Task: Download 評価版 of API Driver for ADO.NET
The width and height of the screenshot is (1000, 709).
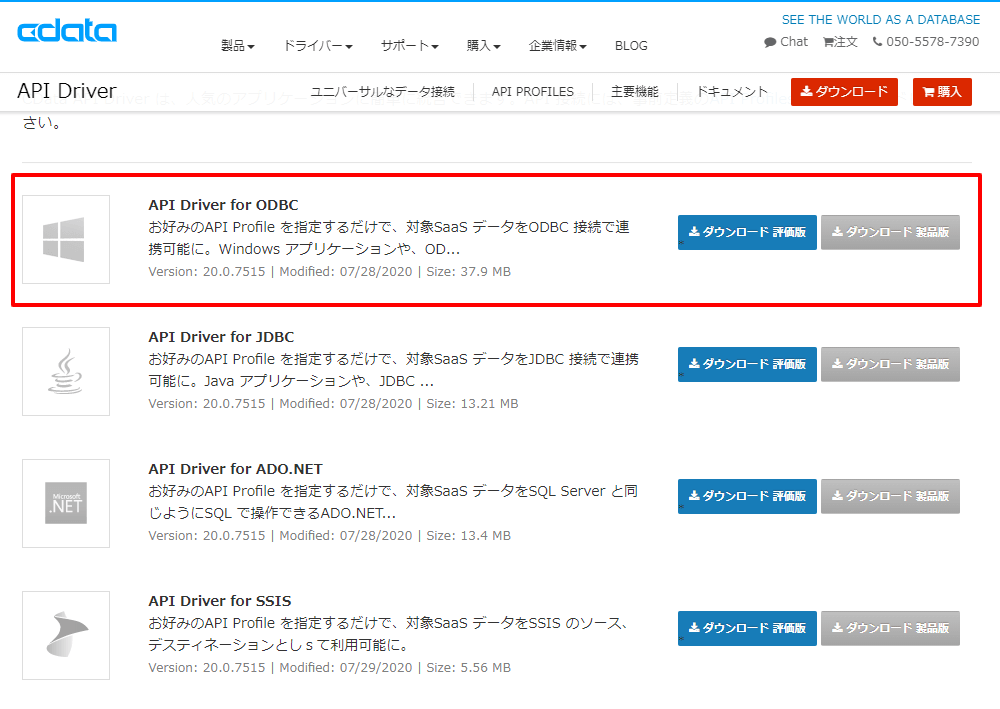Action: coord(747,496)
